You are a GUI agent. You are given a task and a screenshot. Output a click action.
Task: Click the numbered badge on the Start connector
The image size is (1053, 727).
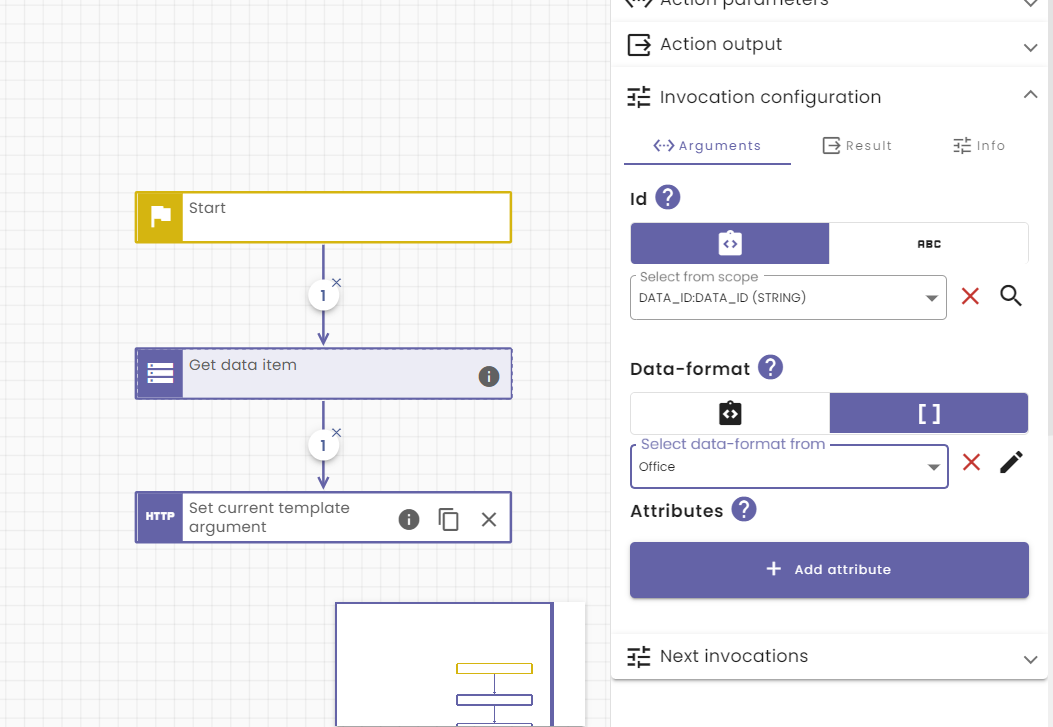(x=323, y=295)
